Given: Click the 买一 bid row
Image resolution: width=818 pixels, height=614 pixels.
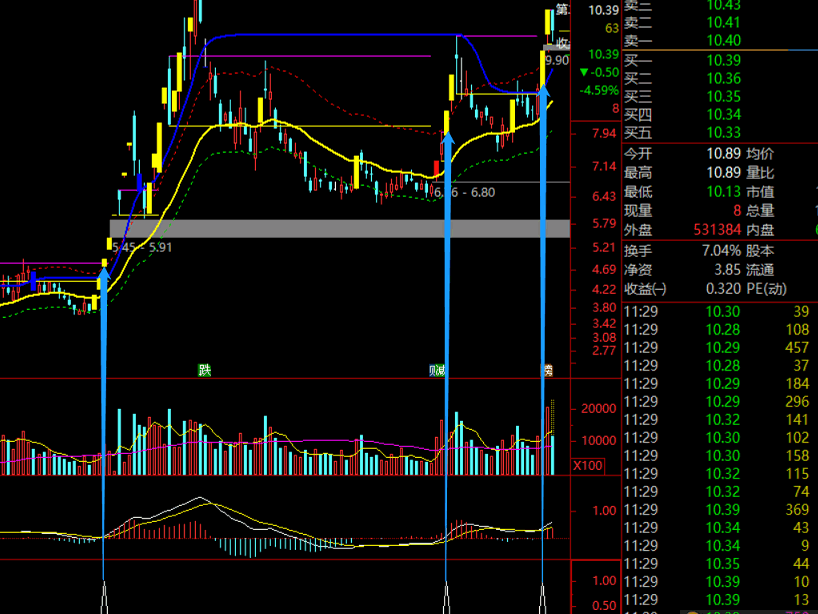Looking at the screenshot, I should pos(683,61).
